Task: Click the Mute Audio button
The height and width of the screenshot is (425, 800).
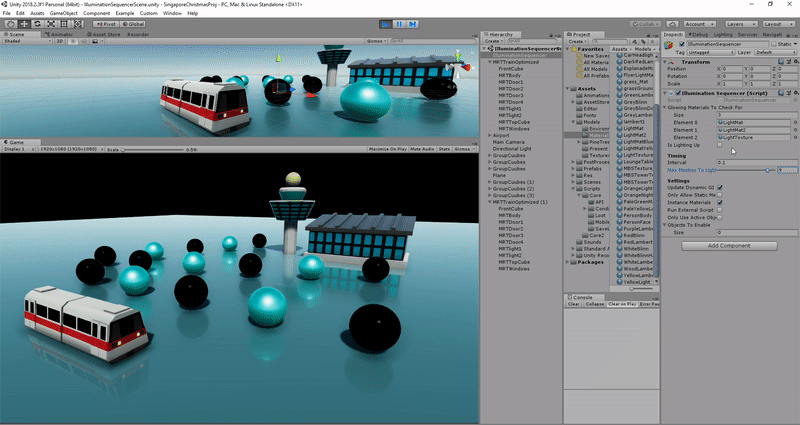Action: [x=422, y=149]
